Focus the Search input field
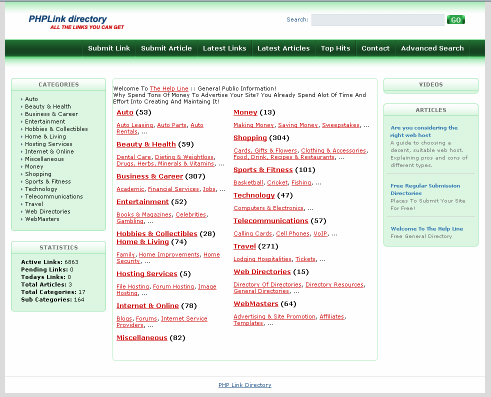The width and height of the screenshot is (491, 397). 378,20
